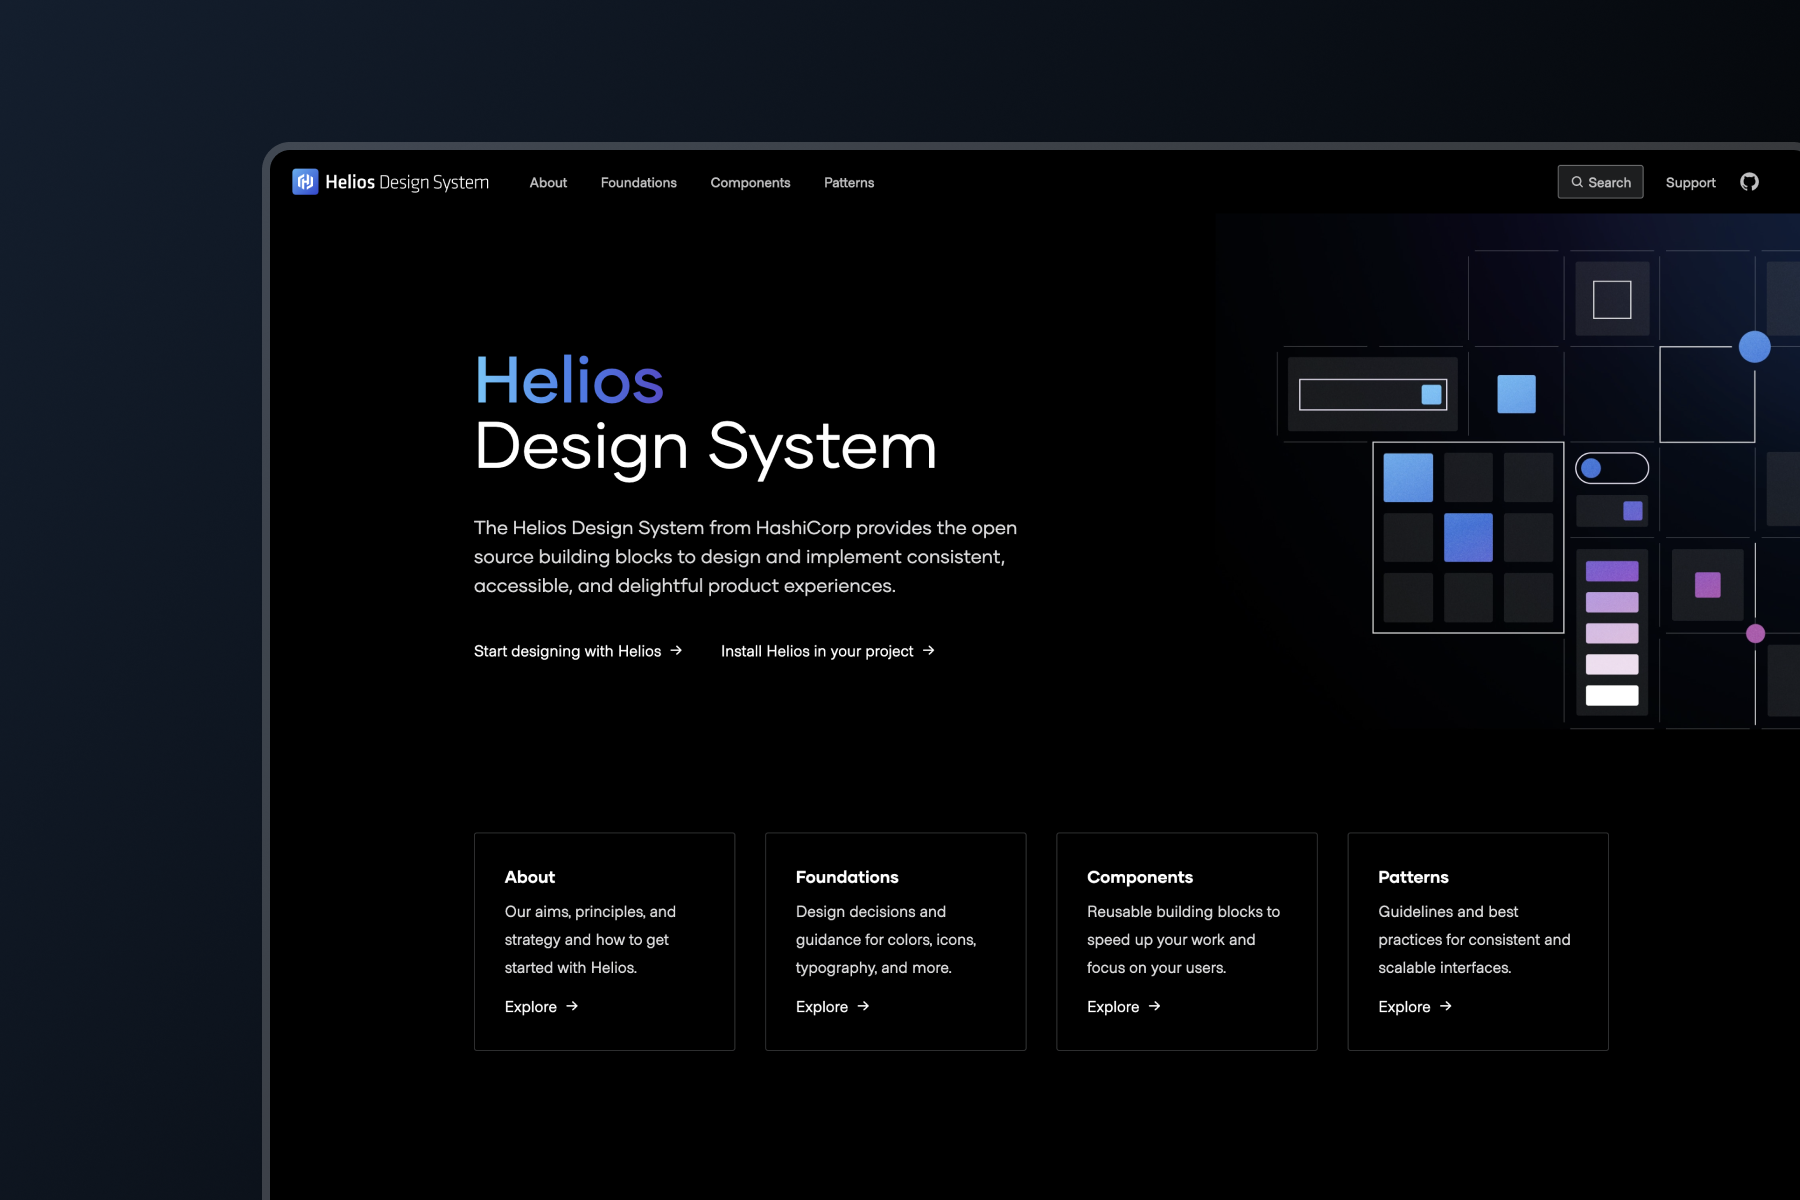Open the Patterns nav menu
The image size is (1800, 1200).
pos(849,183)
